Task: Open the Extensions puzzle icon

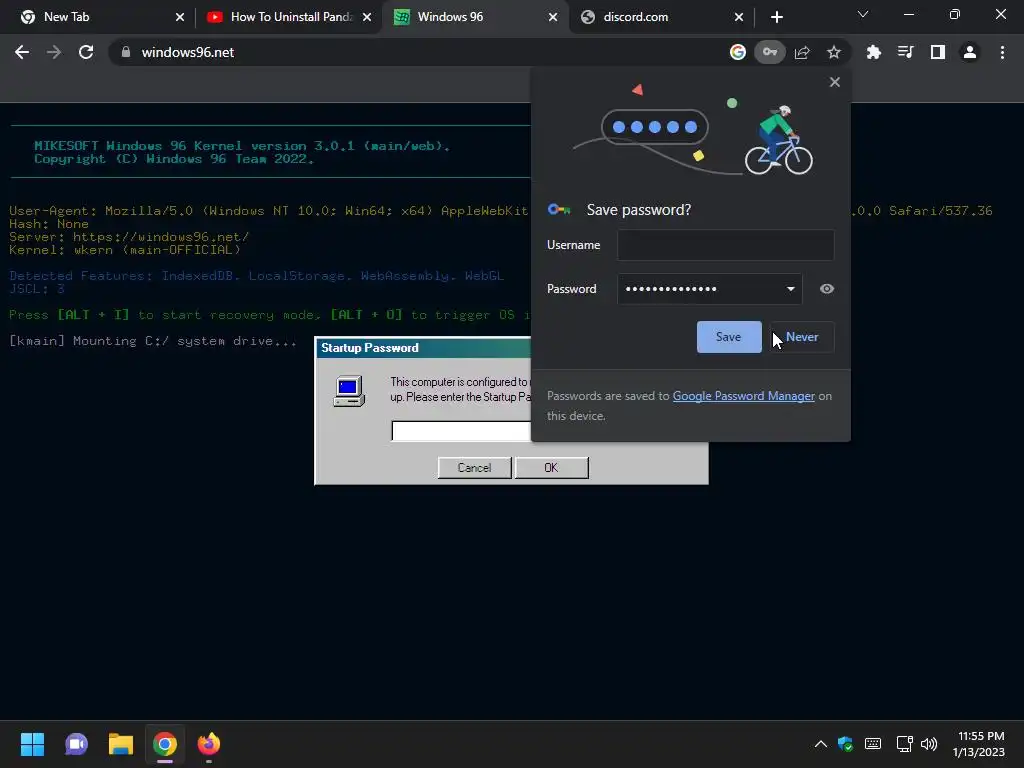Action: [873, 52]
